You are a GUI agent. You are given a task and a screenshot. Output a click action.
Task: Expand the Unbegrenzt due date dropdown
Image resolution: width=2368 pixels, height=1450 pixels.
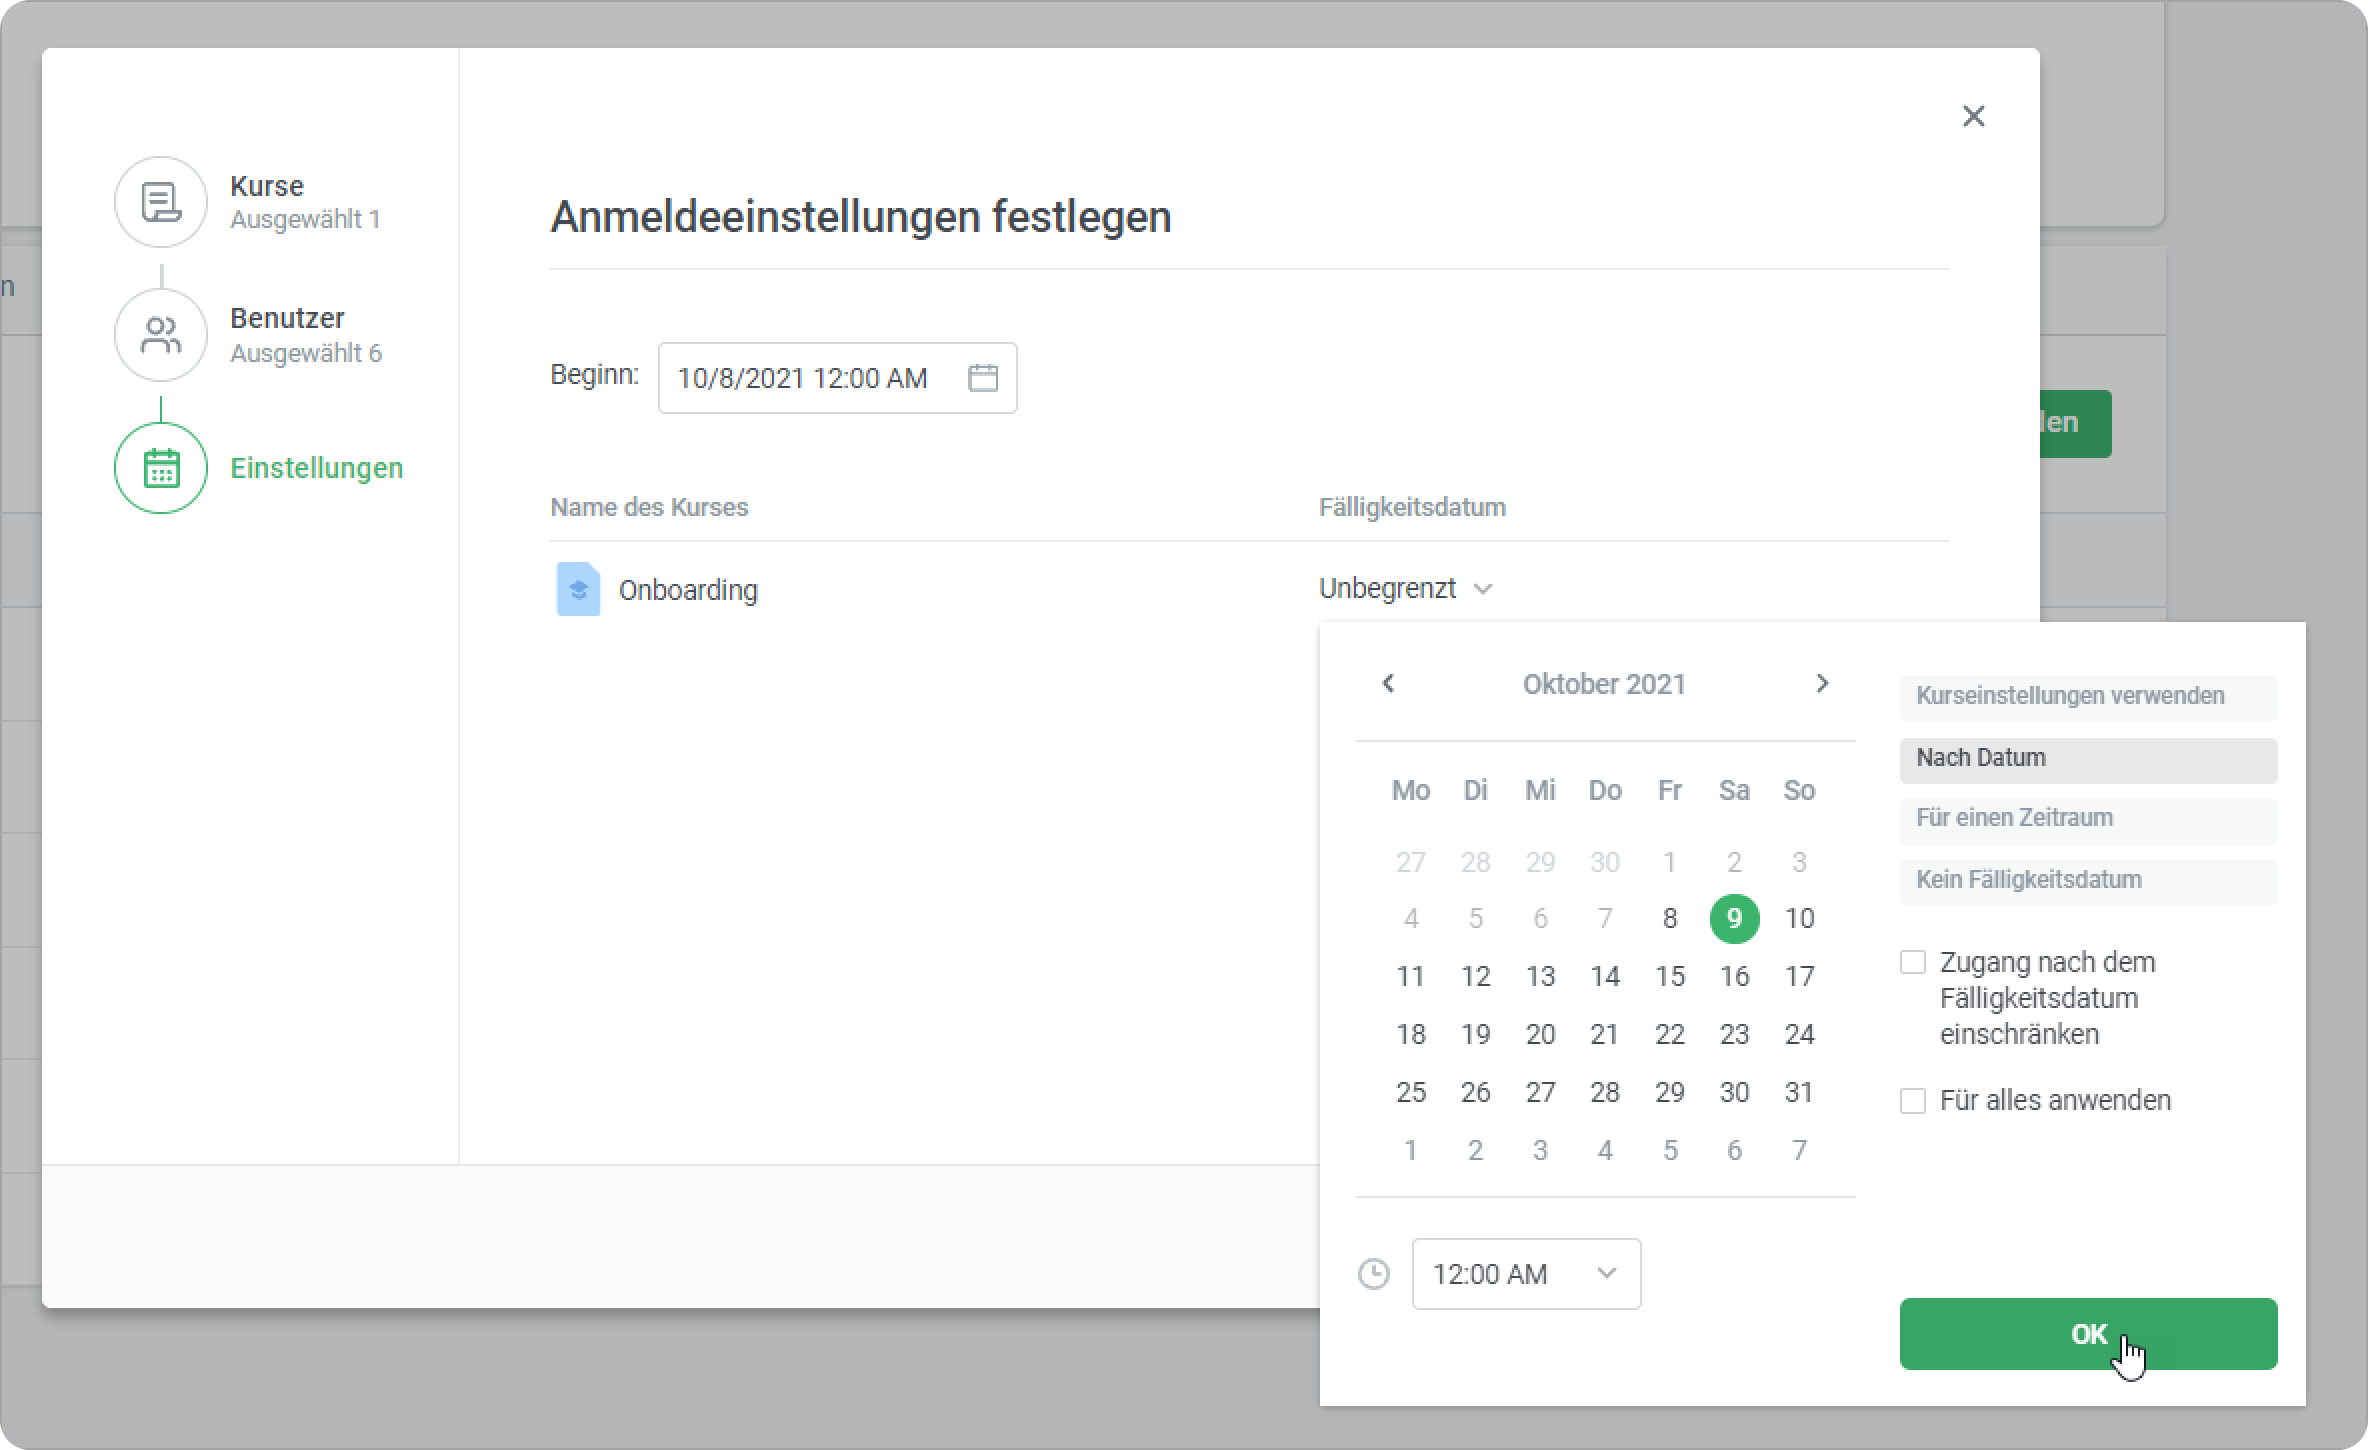click(1405, 589)
